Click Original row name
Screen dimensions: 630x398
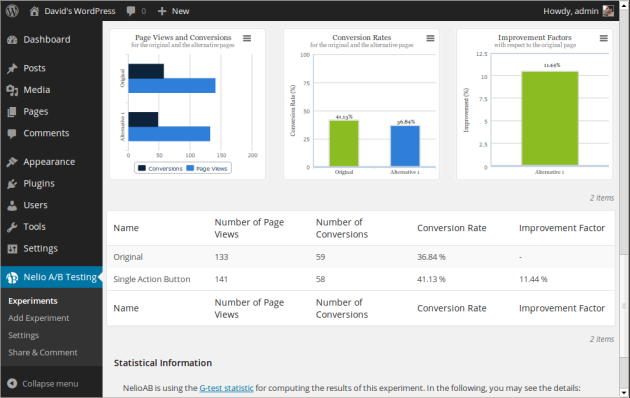pyautogui.click(x=128, y=257)
